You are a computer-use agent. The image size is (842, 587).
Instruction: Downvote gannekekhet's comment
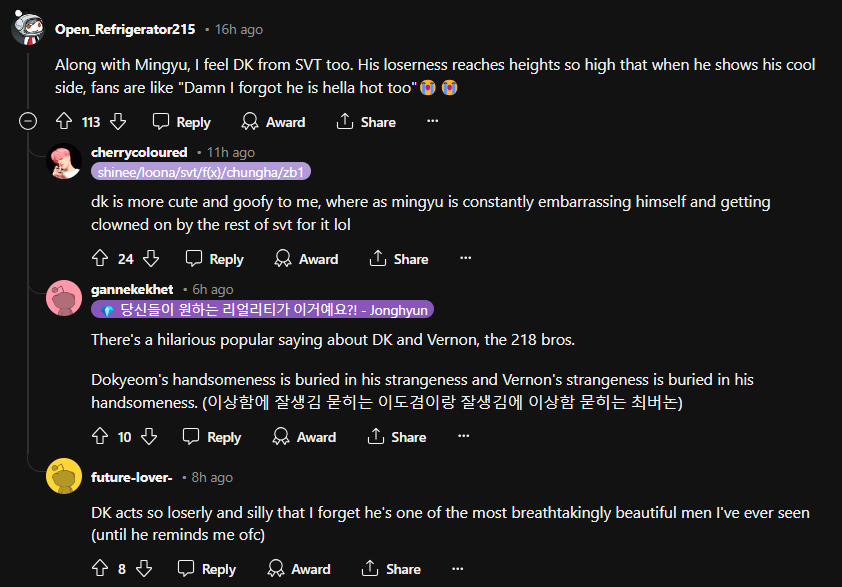[x=148, y=437]
